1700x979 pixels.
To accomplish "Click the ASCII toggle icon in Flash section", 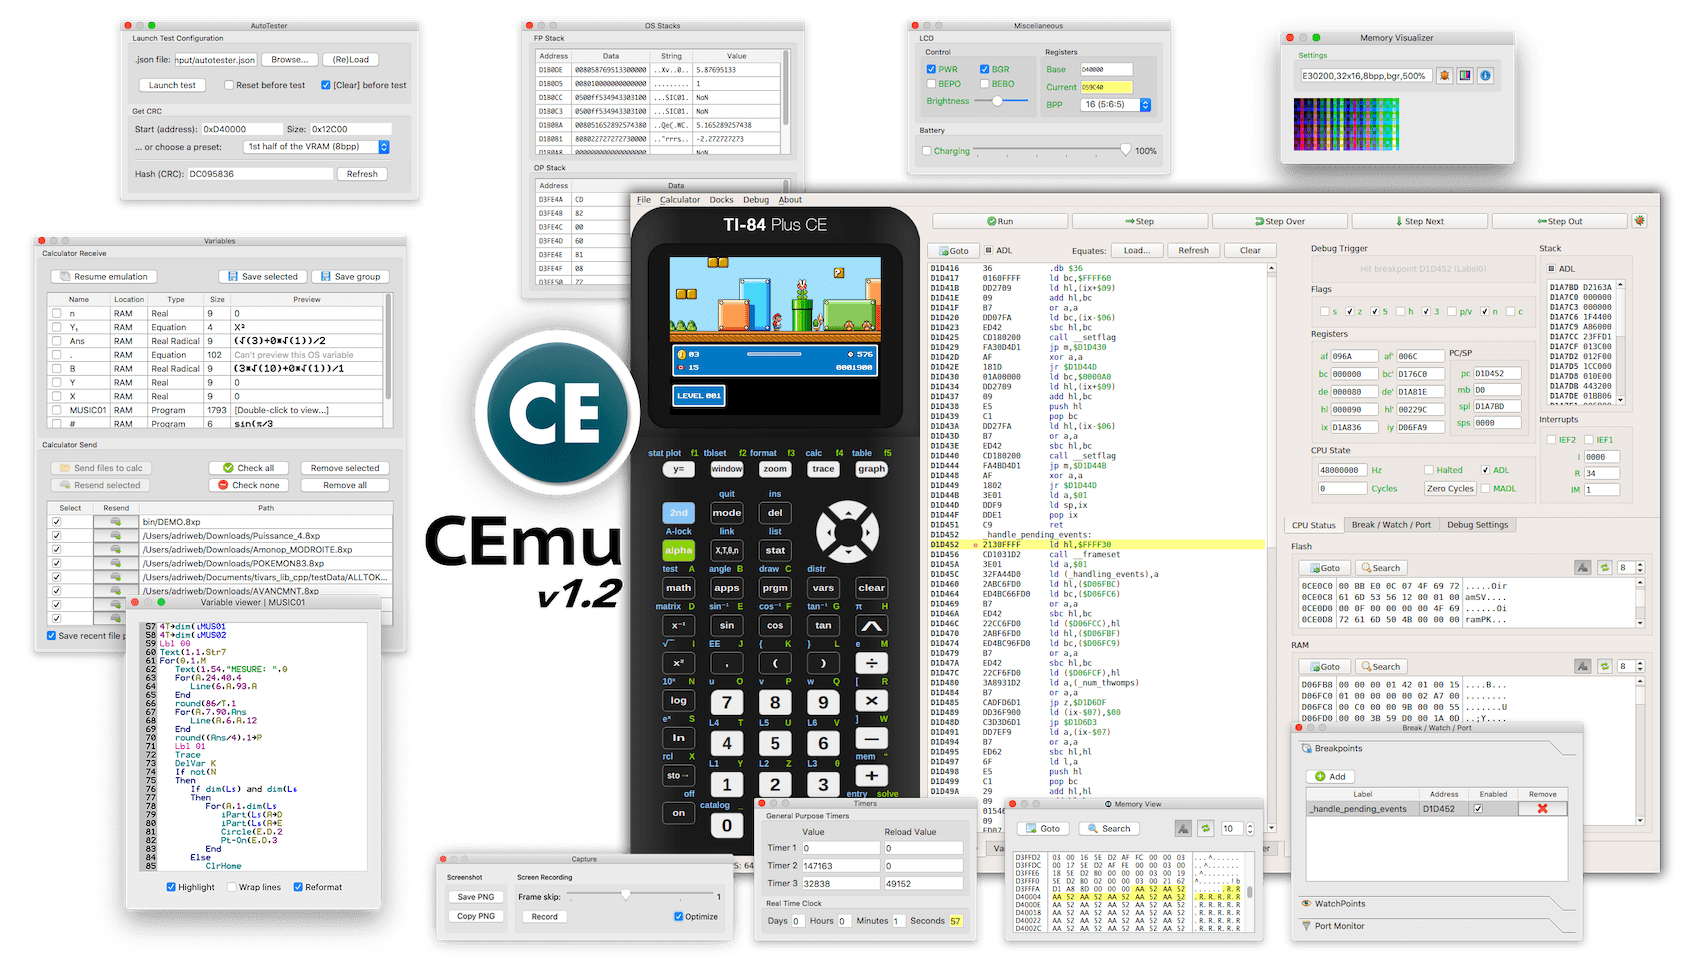I will (1582, 568).
